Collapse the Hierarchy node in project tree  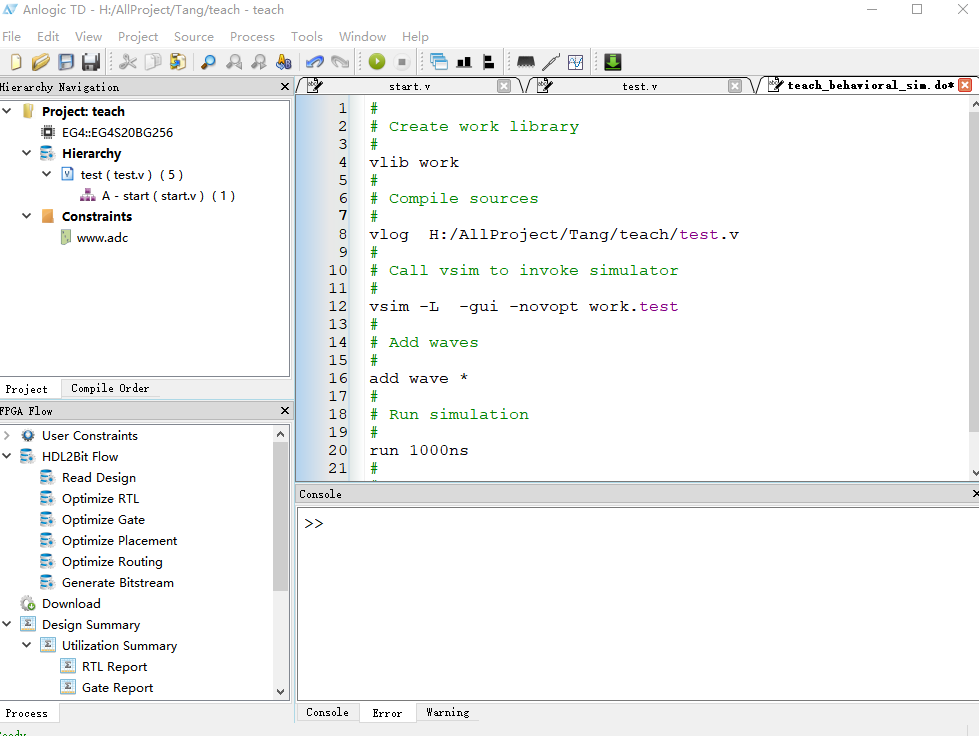pos(27,154)
